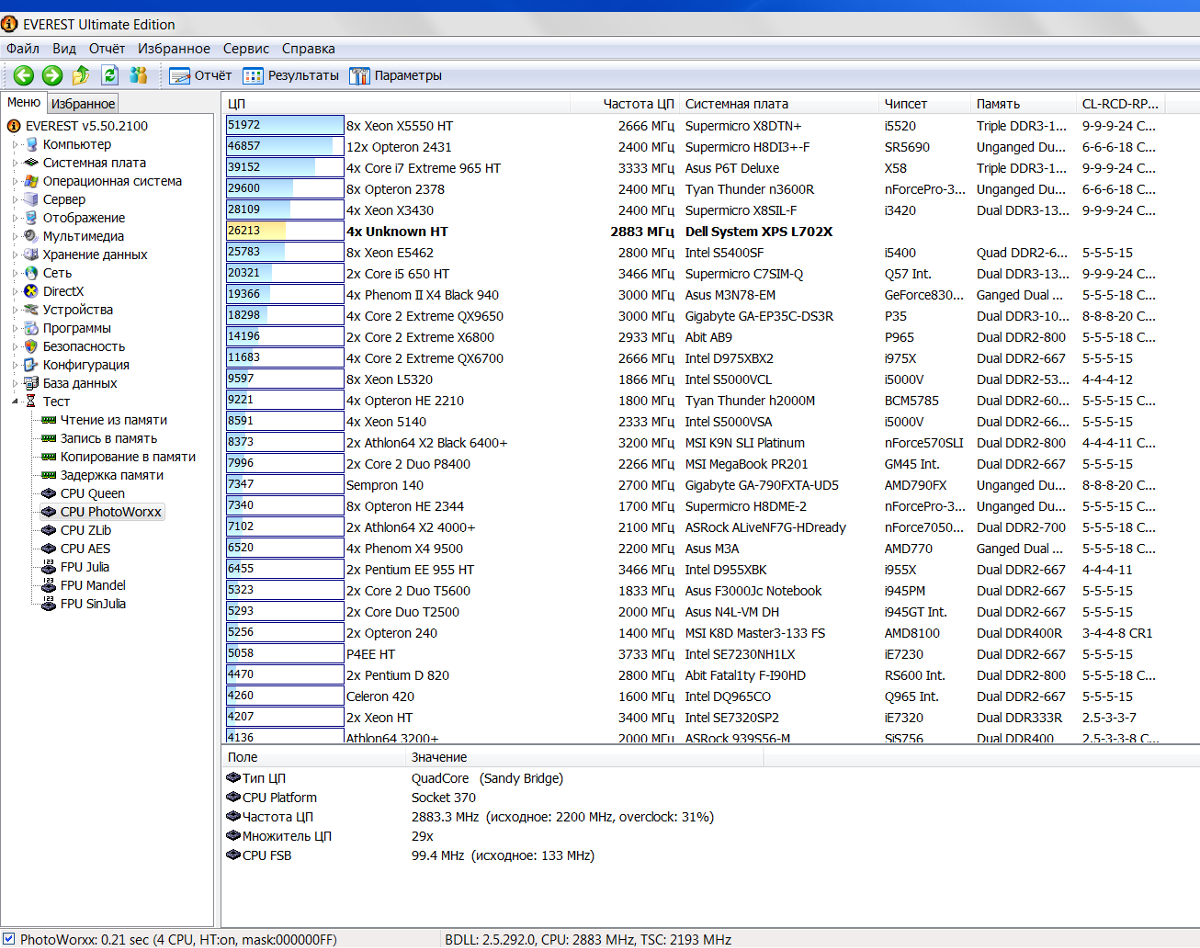
Task: Expand the Сервер node arrow
Action: tap(15, 199)
